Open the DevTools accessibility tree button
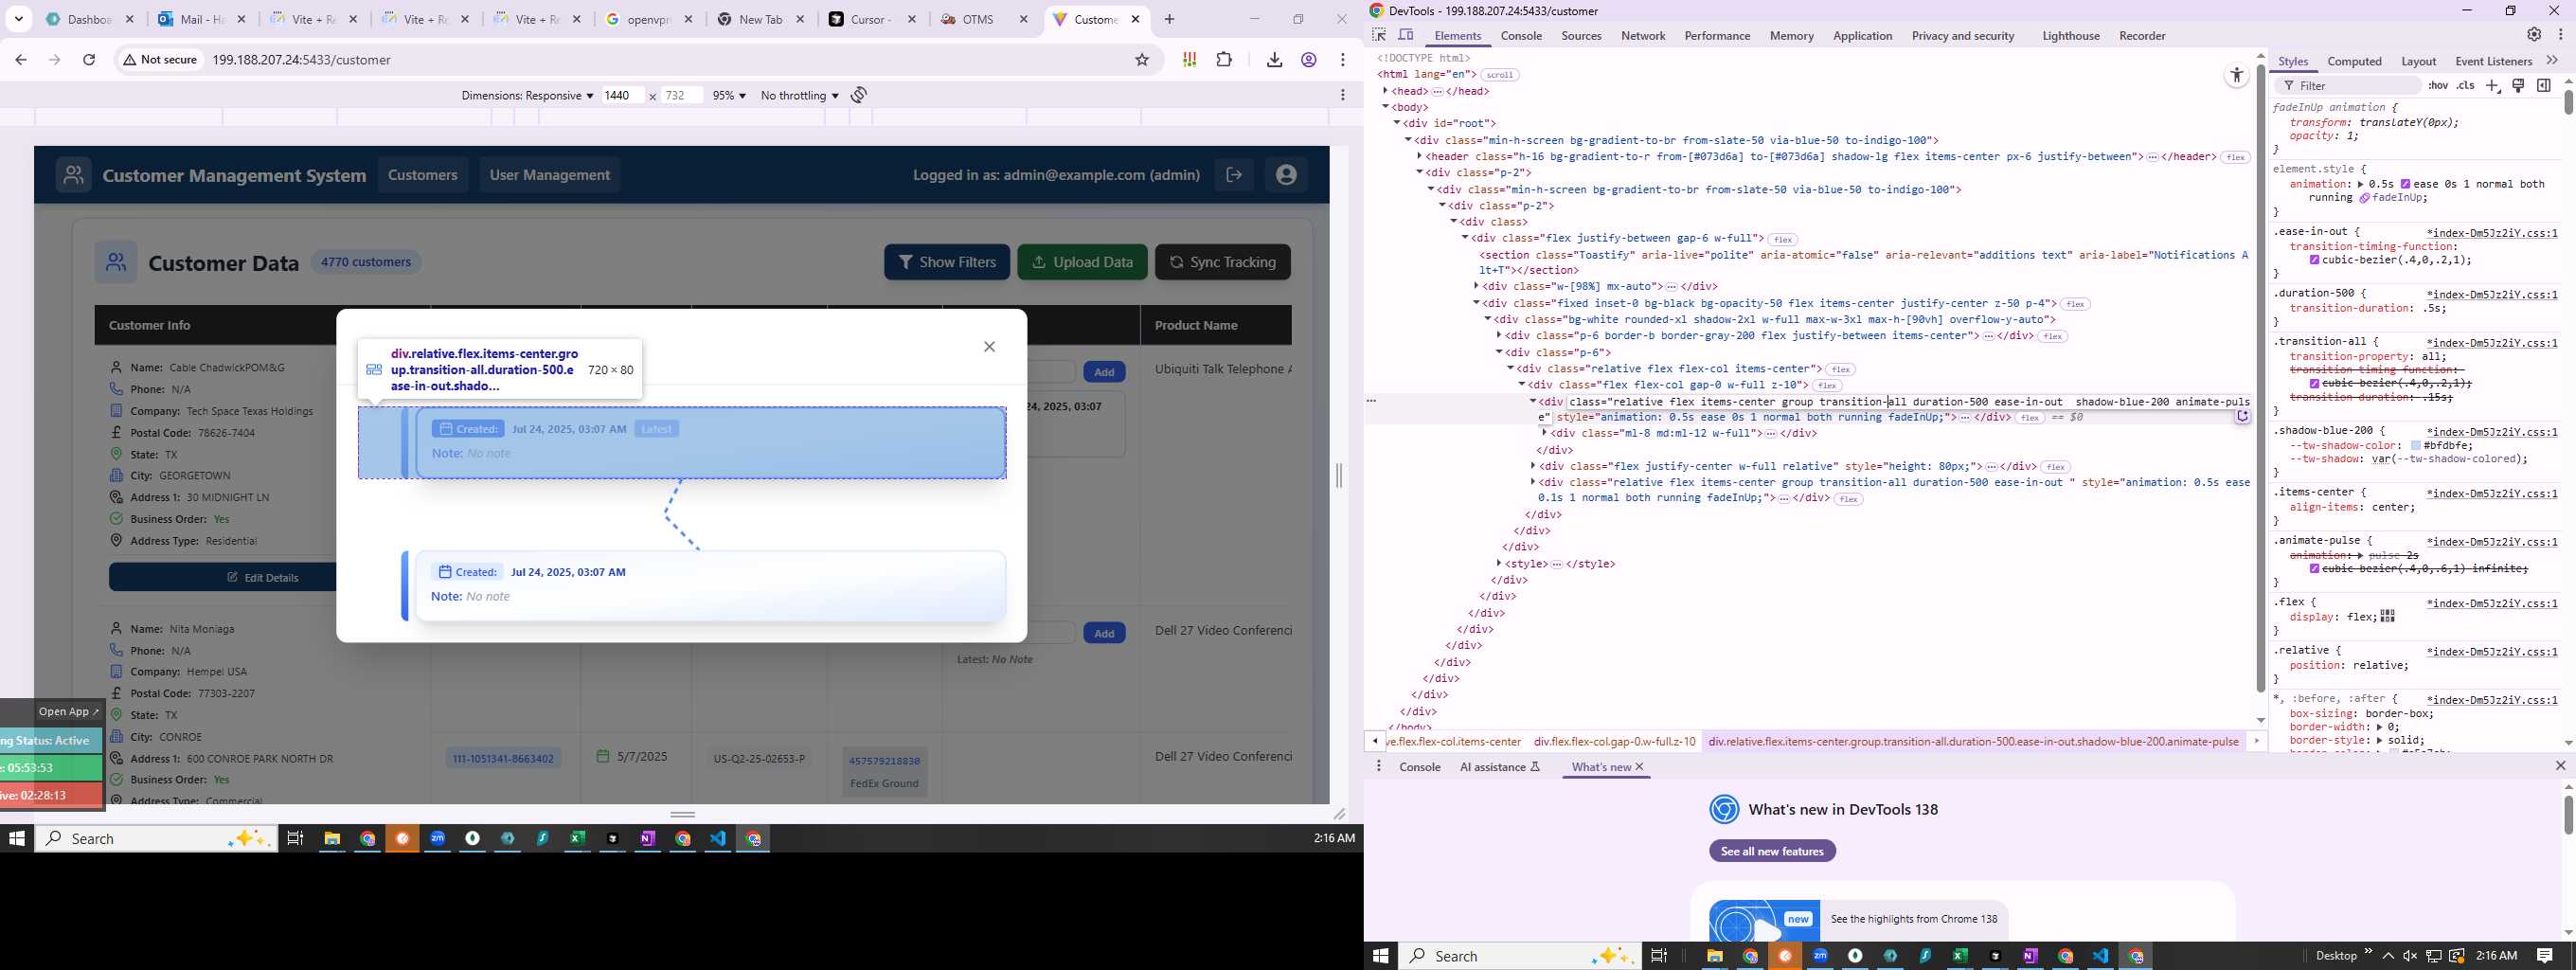The image size is (2576, 970). tap(2237, 76)
